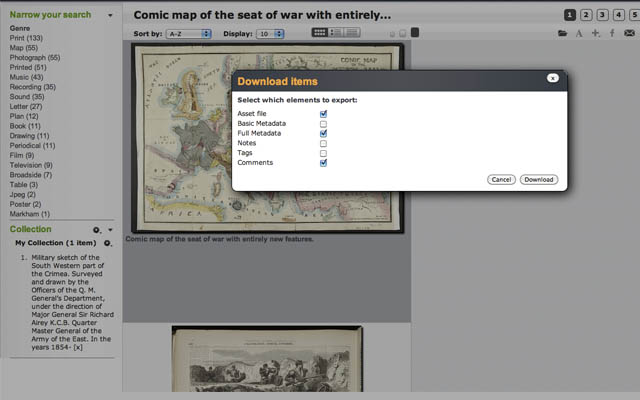Filter by genre Letter (27)
The width and height of the screenshot is (640, 400).
click(26, 107)
